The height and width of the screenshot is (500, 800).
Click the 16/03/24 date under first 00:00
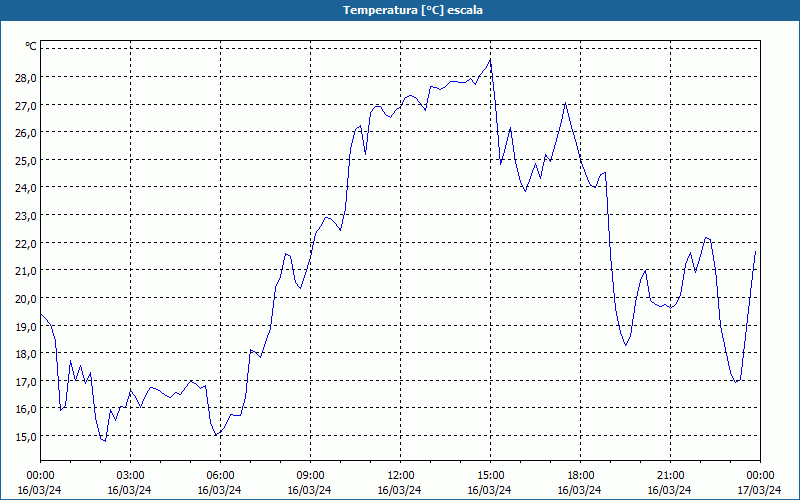[x=39, y=490]
